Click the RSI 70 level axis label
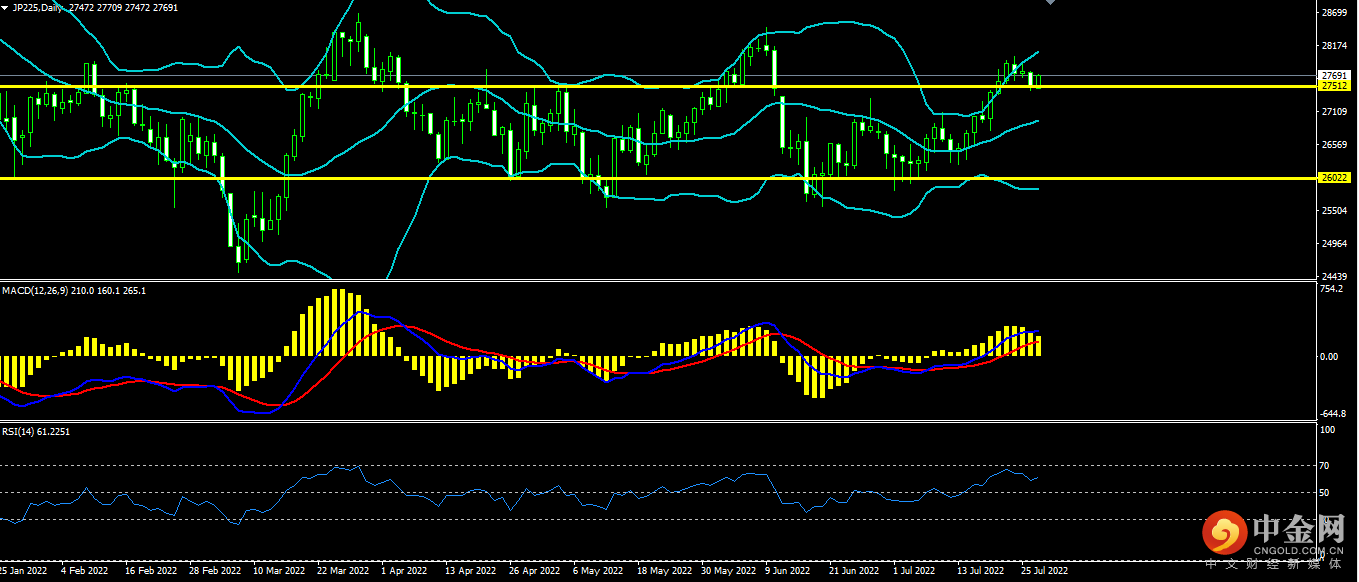The image size is (1359, 582). coord(1324,466)
